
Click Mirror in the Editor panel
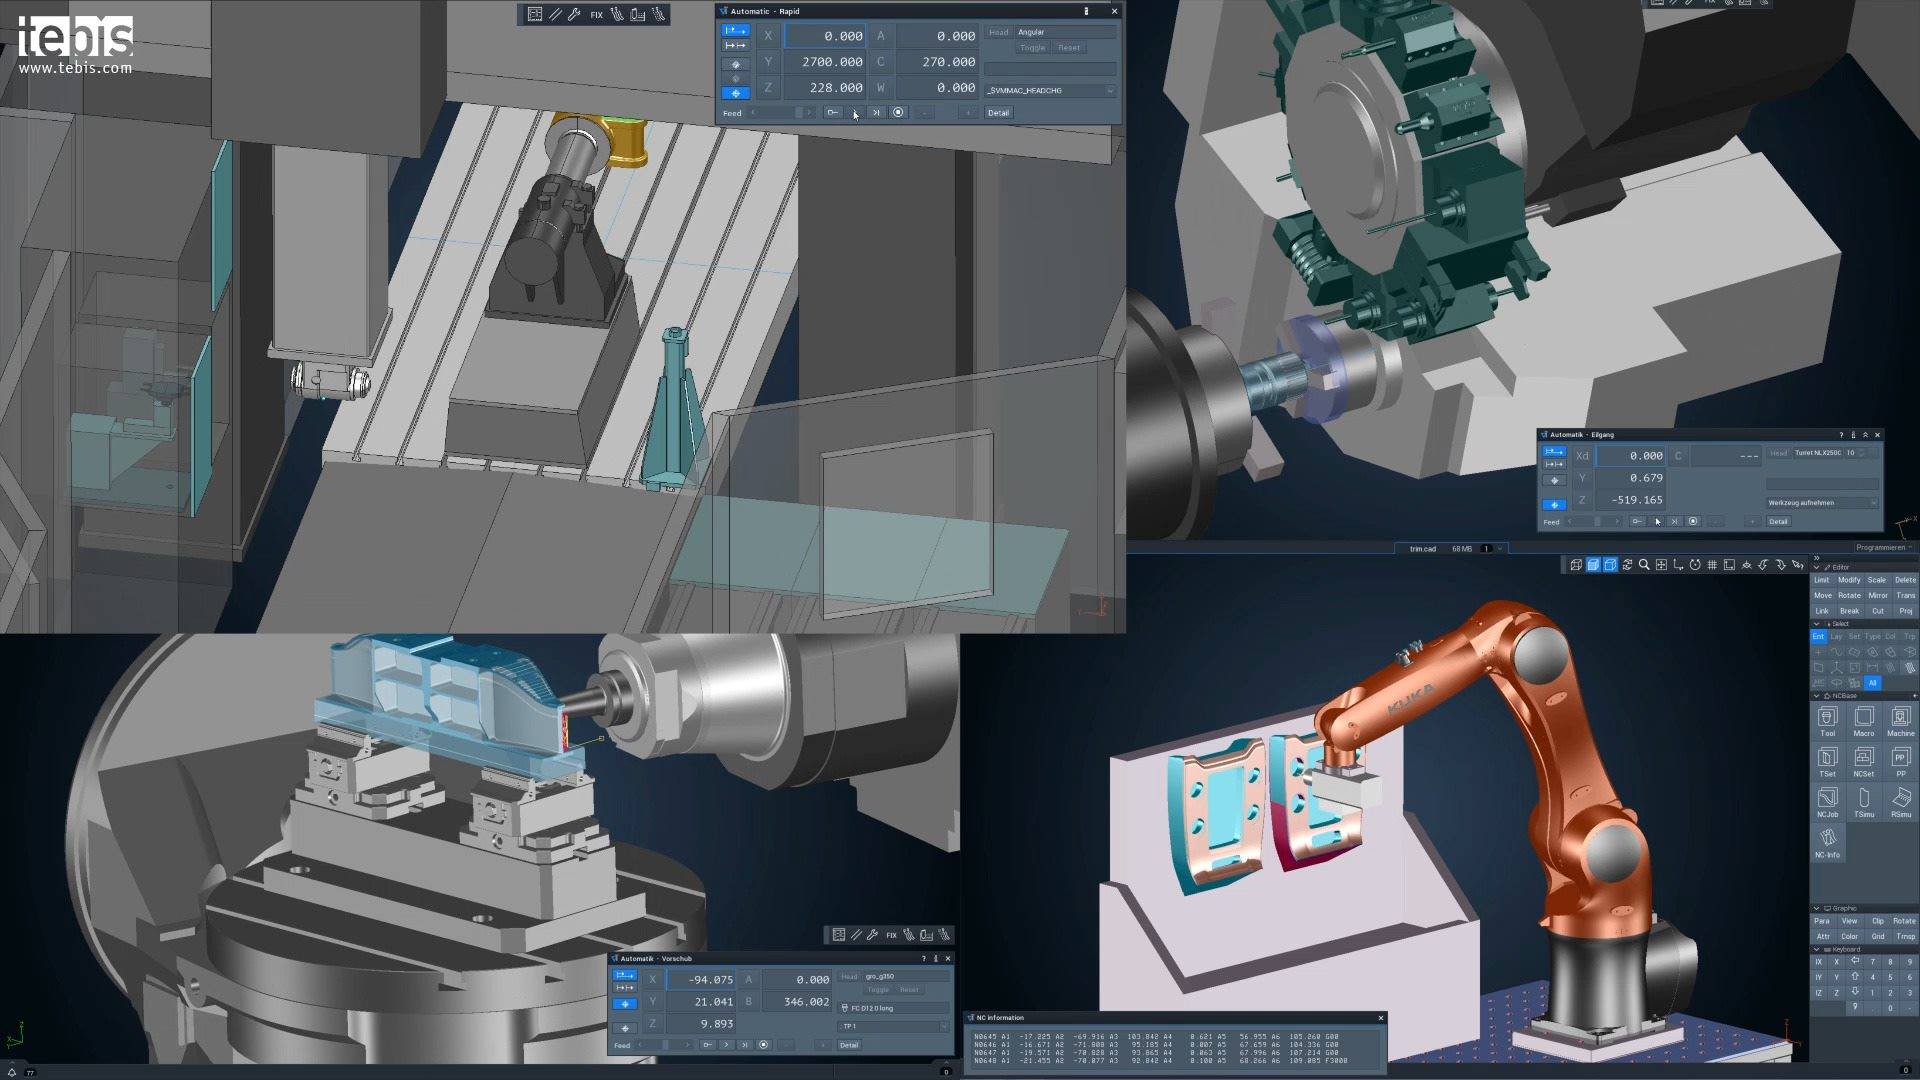(1878, 596)
